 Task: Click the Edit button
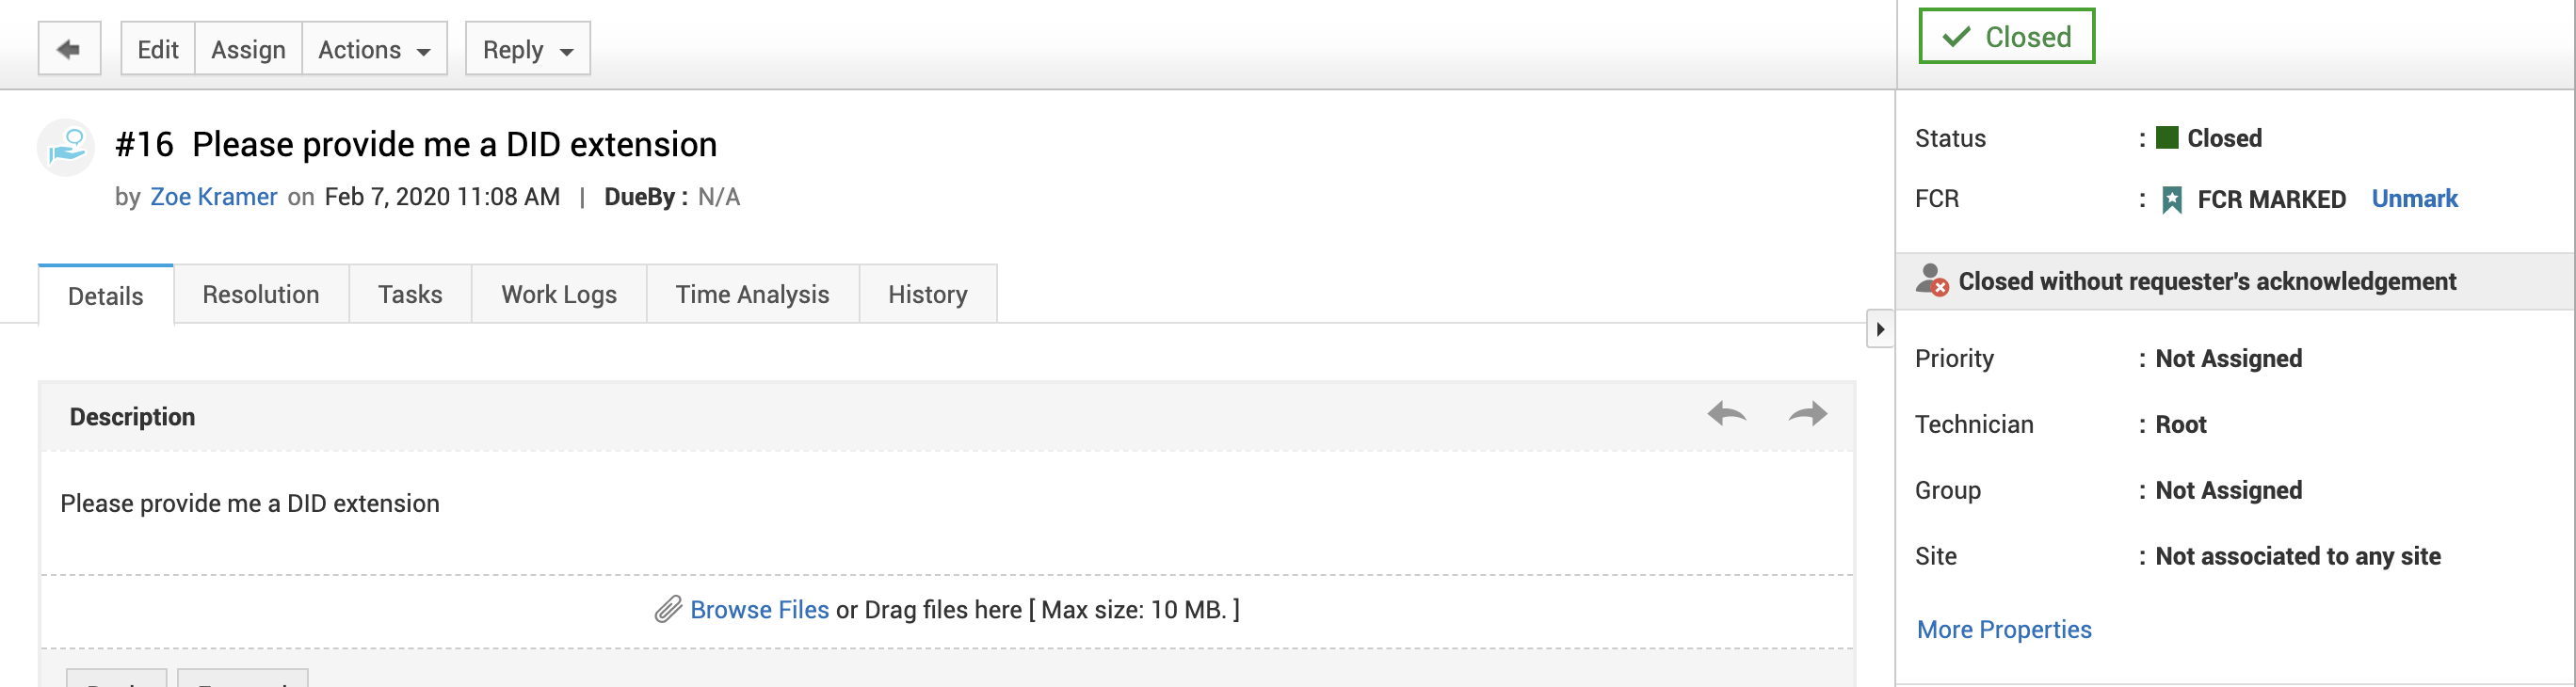tap(158, 49)
